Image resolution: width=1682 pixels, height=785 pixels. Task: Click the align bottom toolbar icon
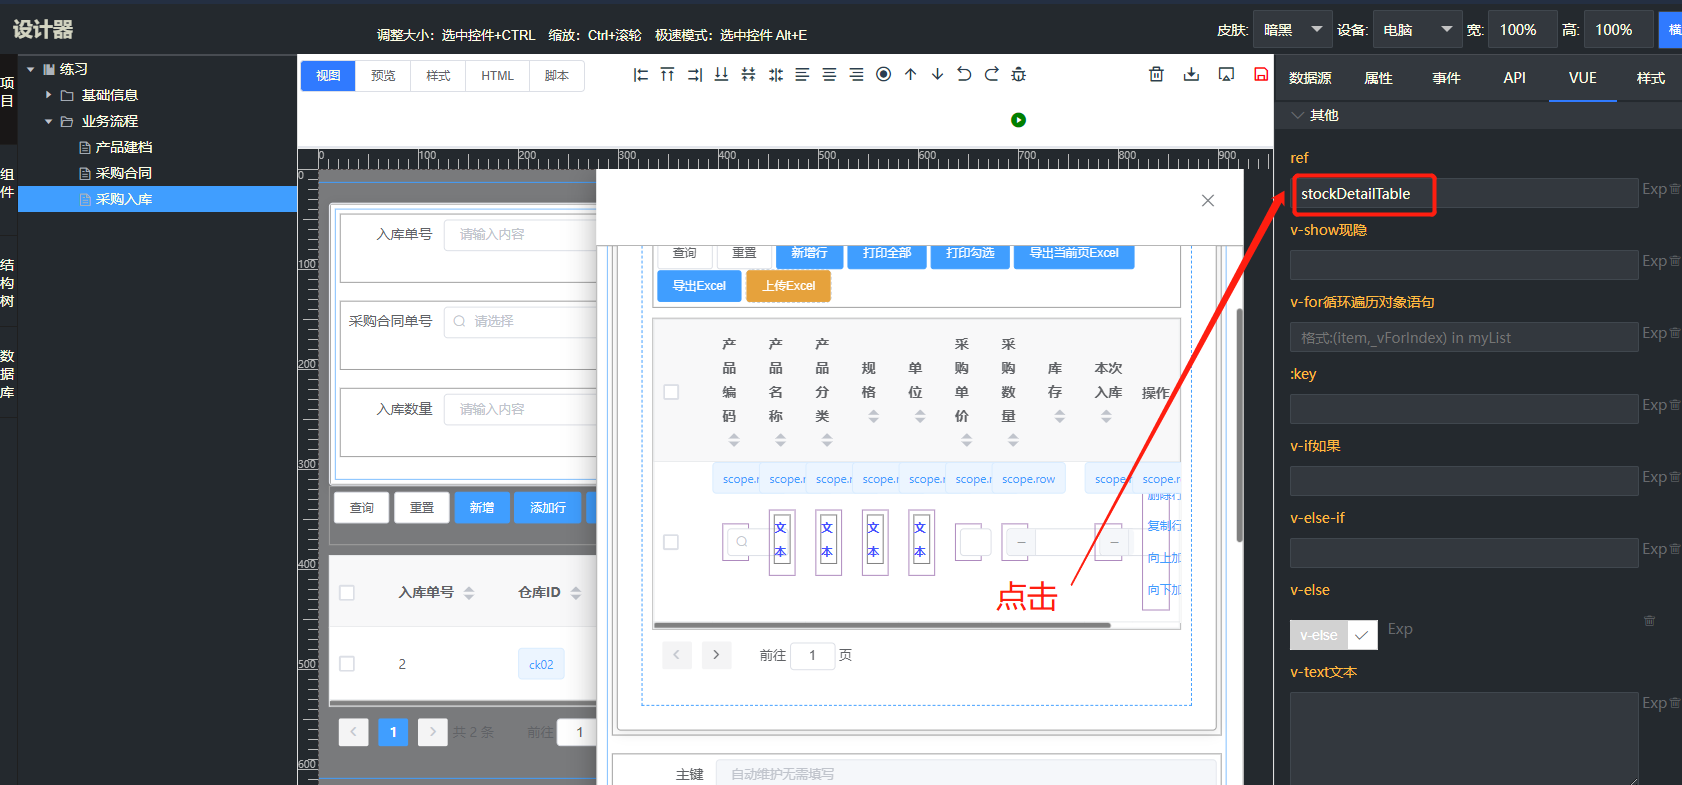721,75
